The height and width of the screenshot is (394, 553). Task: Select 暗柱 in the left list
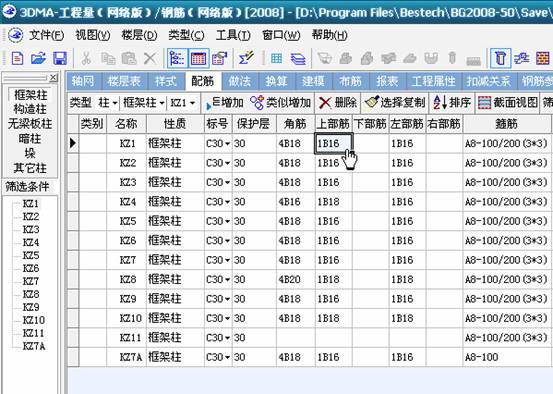click(x=30, y=139)
